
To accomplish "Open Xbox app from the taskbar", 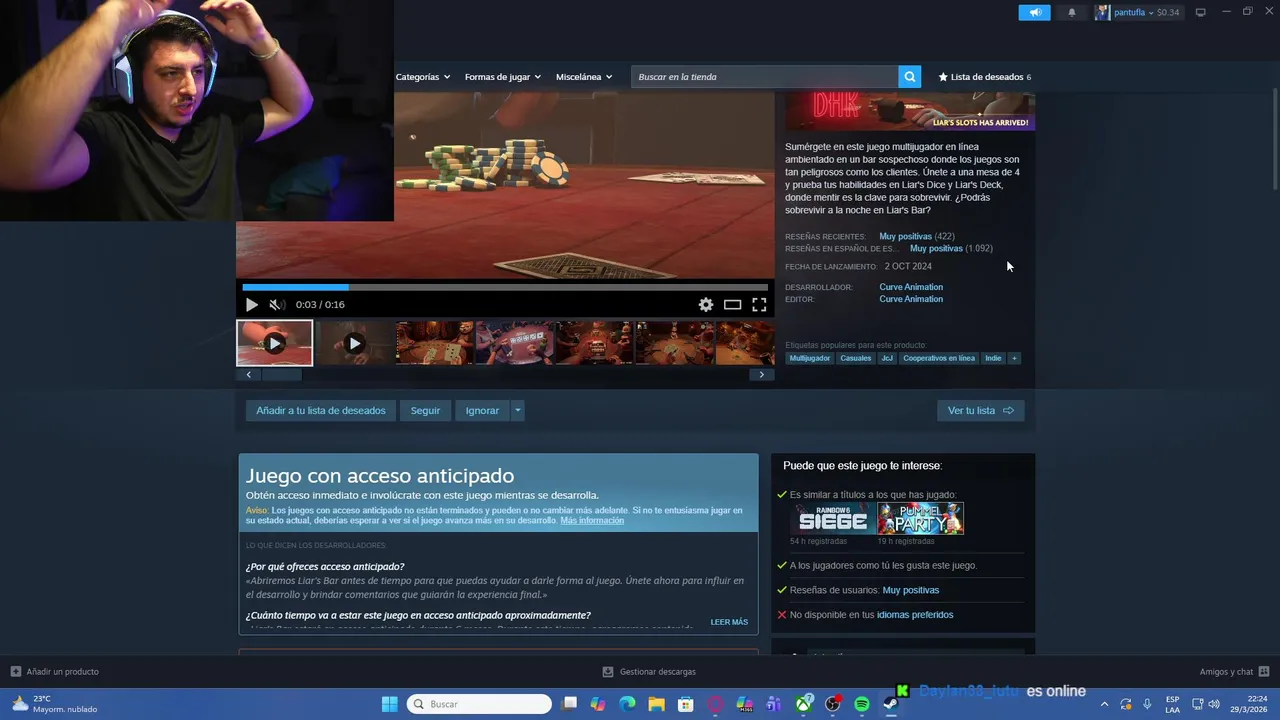I will 803,704.
